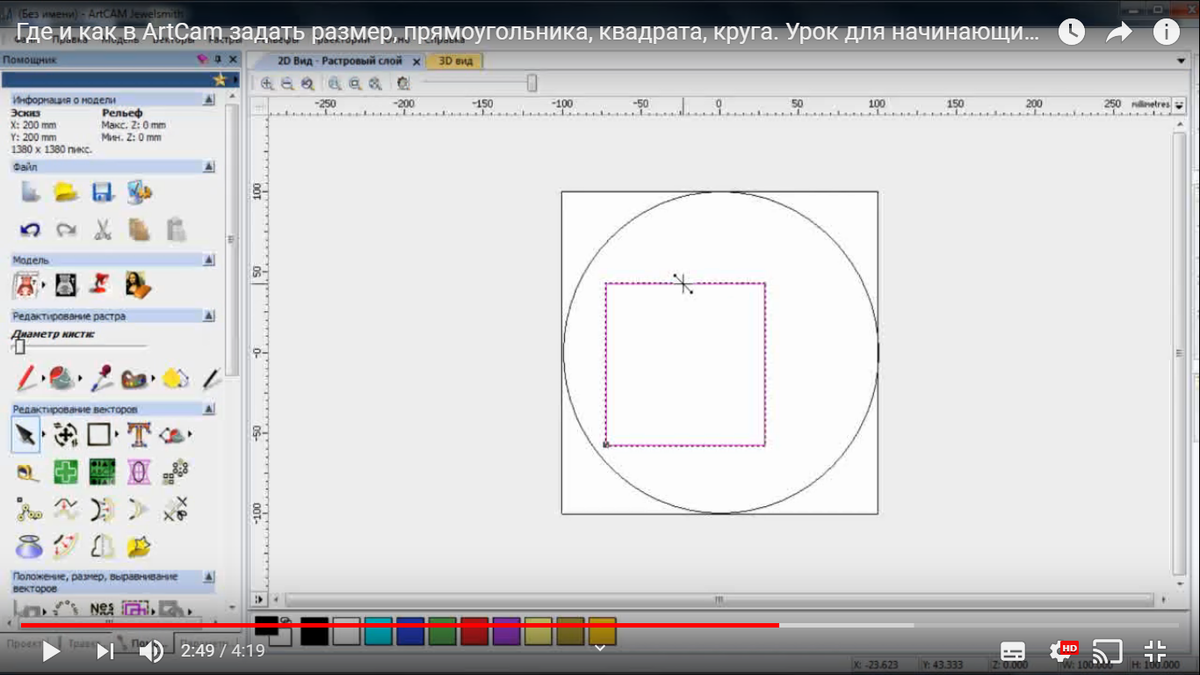Image resolution: width=1200 pixels, height=675 pixels.
Task: Play the YouTube video
Action: [50, 652]
